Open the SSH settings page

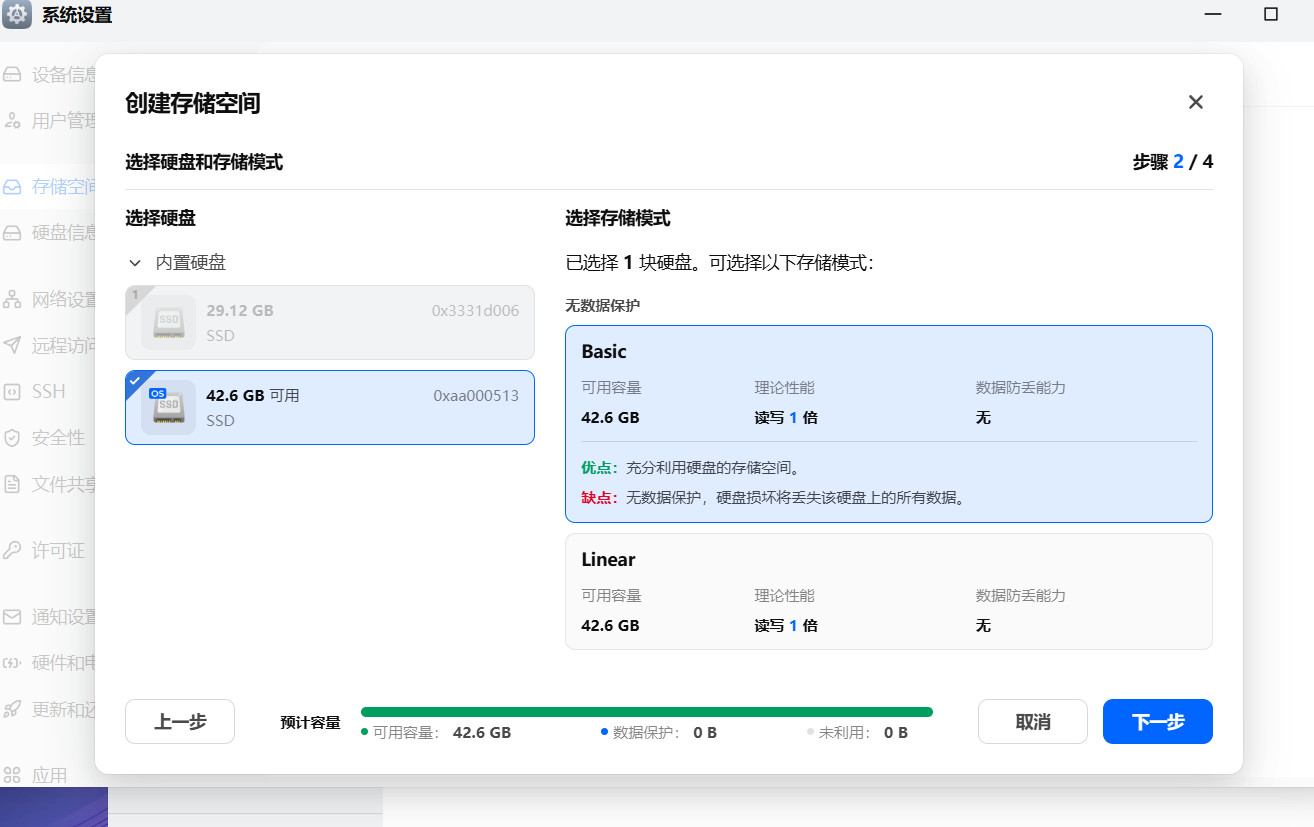pos(48,392)
